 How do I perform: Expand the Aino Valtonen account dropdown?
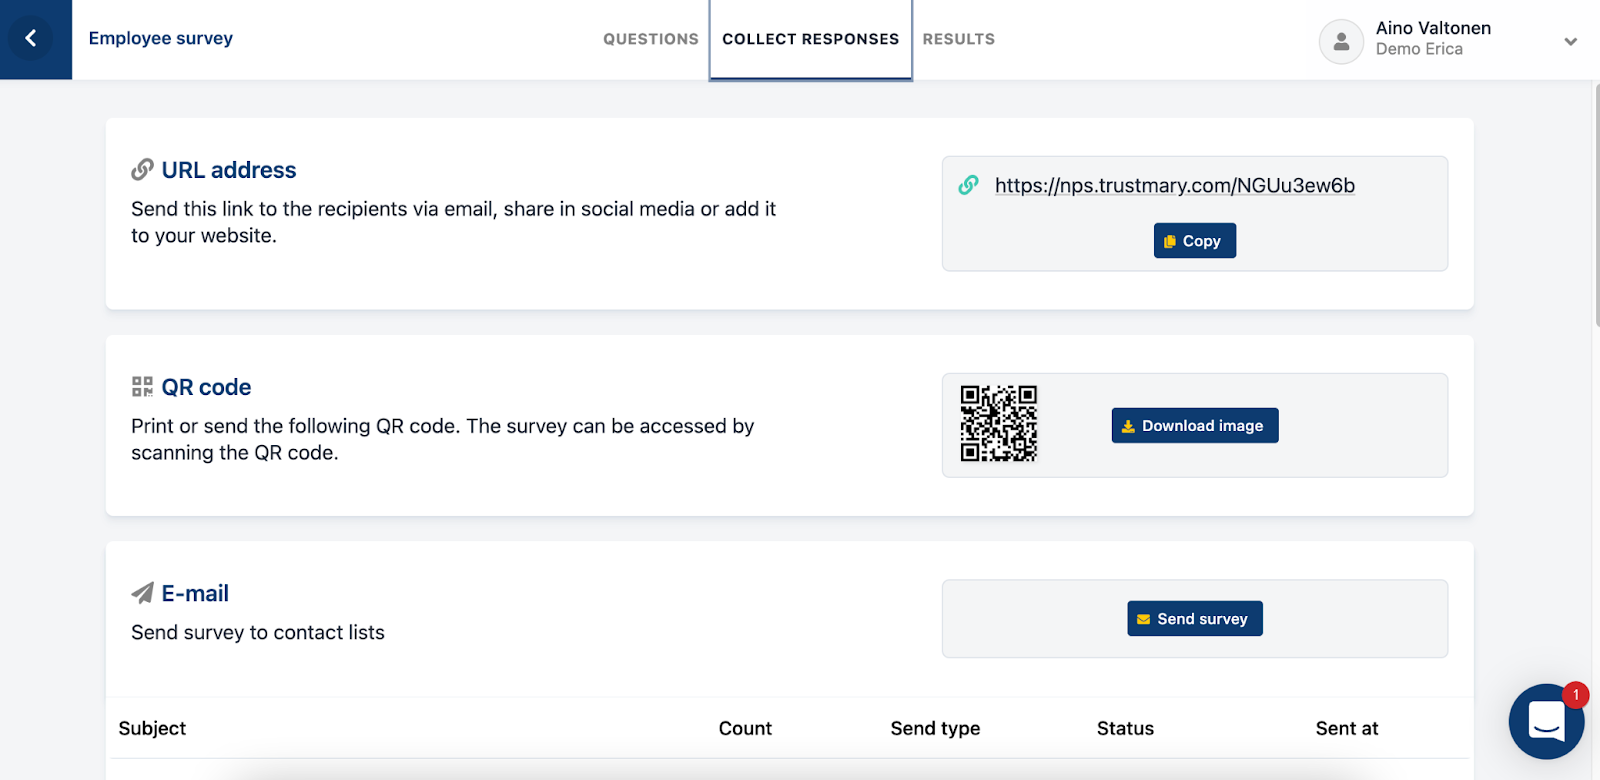coord(1570,41)
